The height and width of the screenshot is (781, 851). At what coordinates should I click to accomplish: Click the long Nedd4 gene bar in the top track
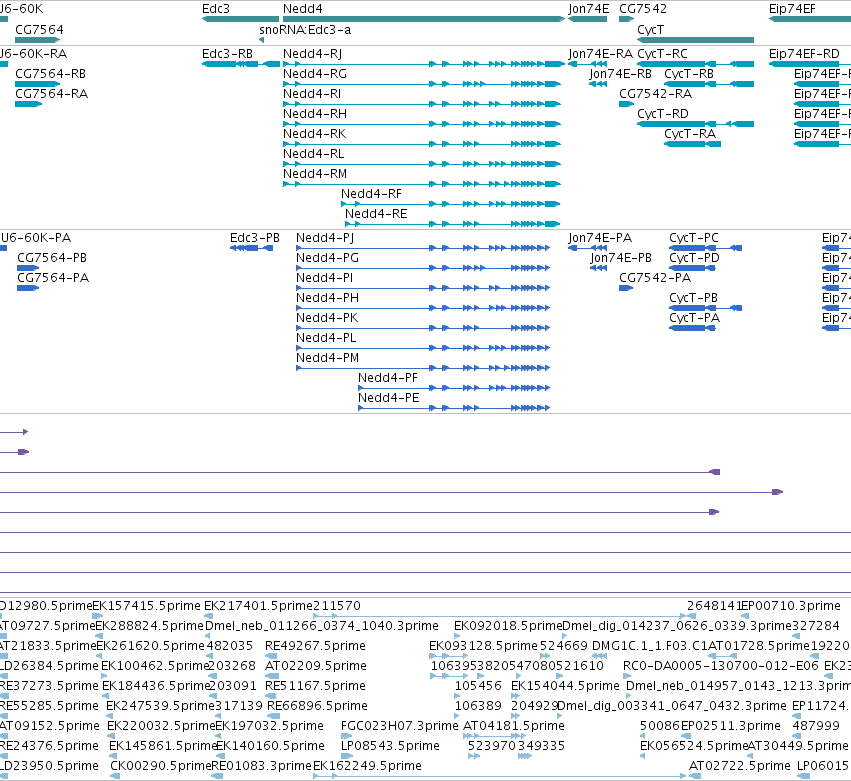[424, 19]
